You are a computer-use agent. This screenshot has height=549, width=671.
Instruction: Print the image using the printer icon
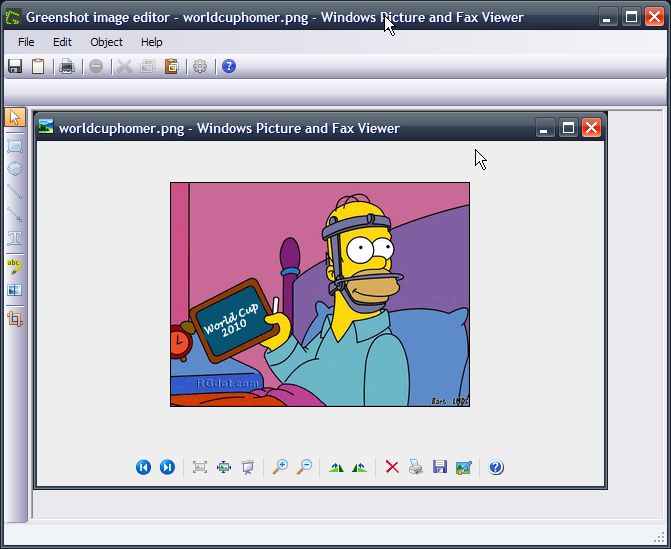tap(67, 66)
